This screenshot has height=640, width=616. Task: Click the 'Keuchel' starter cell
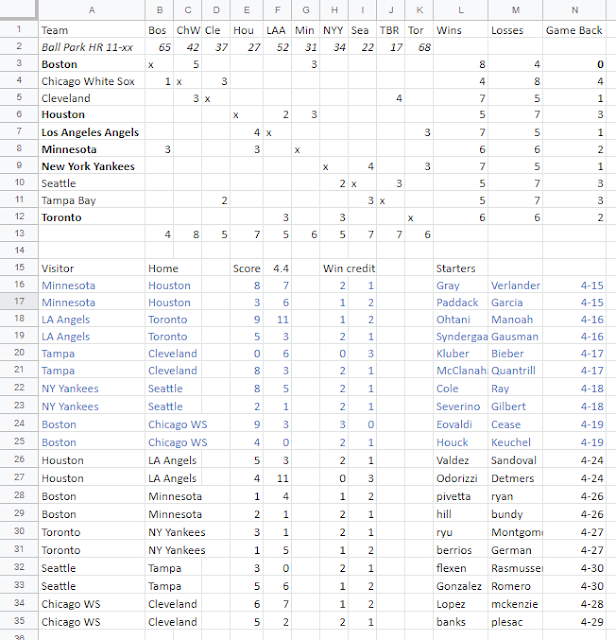pyautogui.click(x=515, y=442)
